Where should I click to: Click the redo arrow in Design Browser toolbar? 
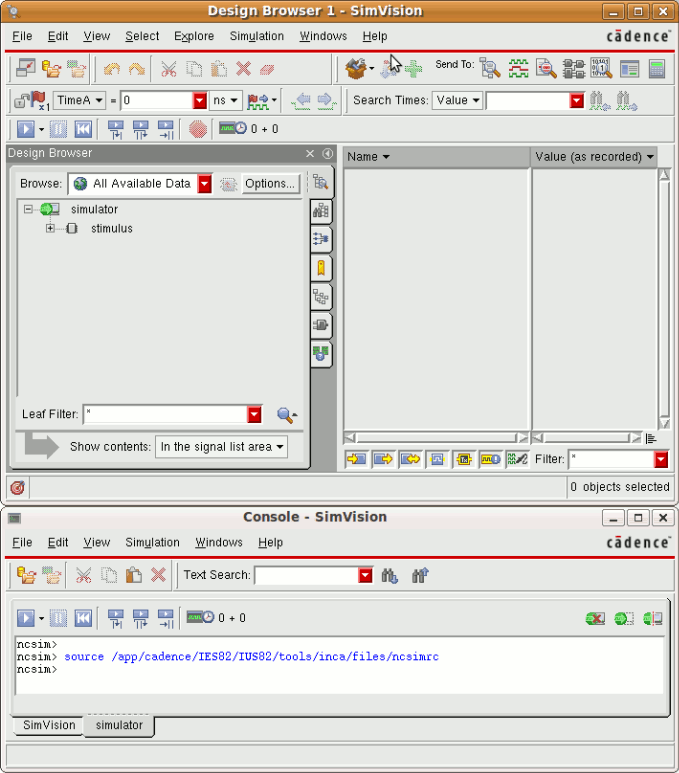[137, 69]
